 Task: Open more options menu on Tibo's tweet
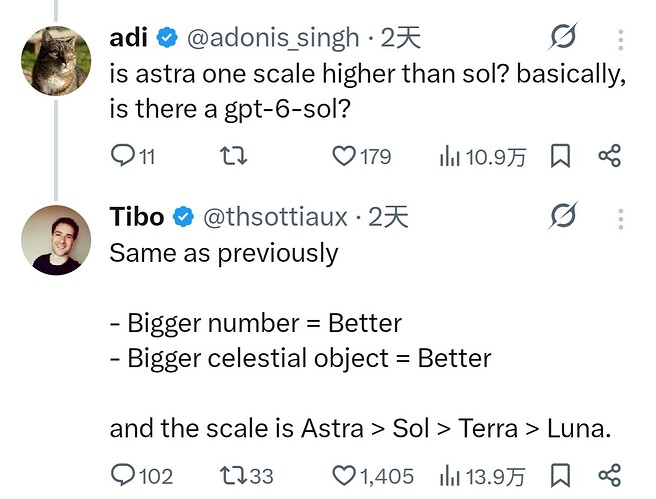click(621, 219)
